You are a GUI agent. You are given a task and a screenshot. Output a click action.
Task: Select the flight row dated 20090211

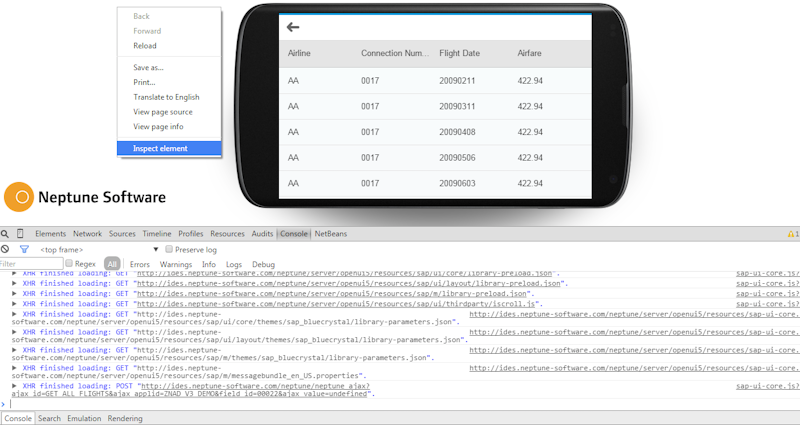tap(435, 81)
